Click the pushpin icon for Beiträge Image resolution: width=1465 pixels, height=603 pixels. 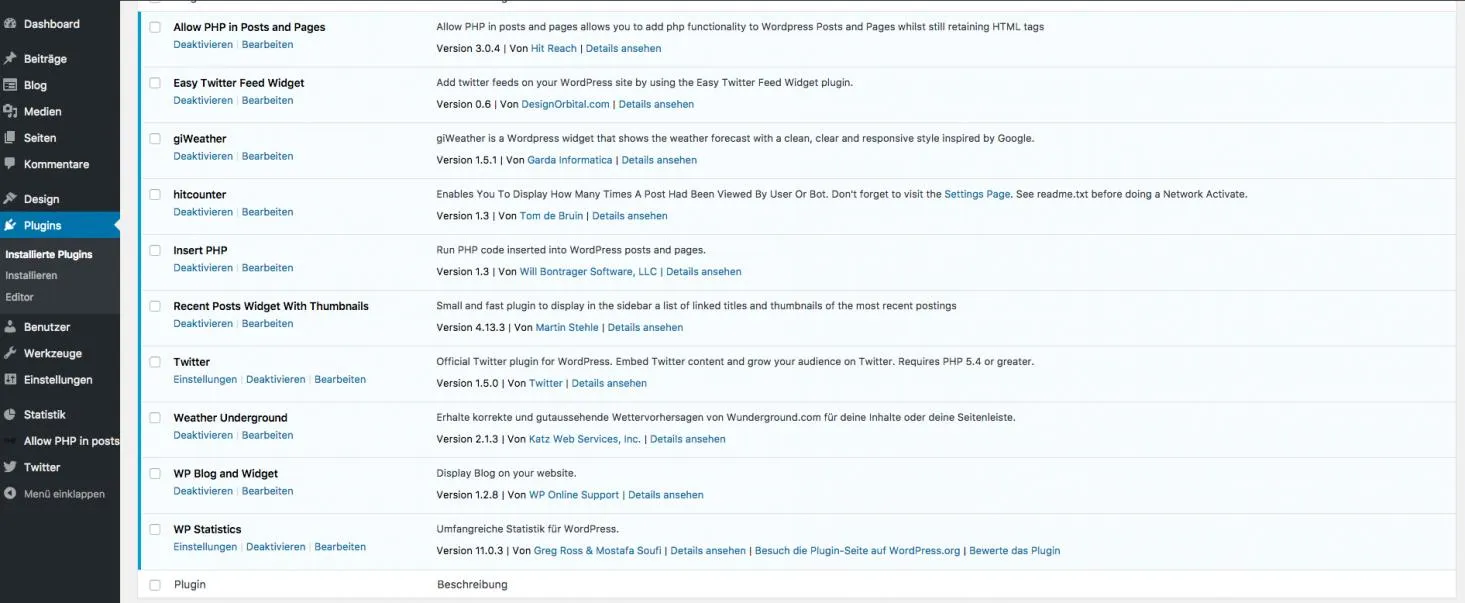click(10, 58)
